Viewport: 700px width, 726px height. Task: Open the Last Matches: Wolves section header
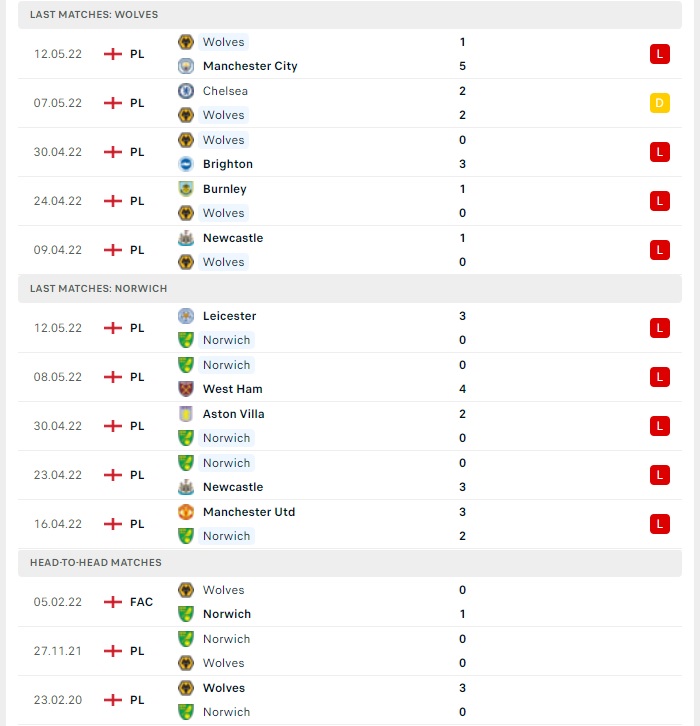tap(350, 15)
